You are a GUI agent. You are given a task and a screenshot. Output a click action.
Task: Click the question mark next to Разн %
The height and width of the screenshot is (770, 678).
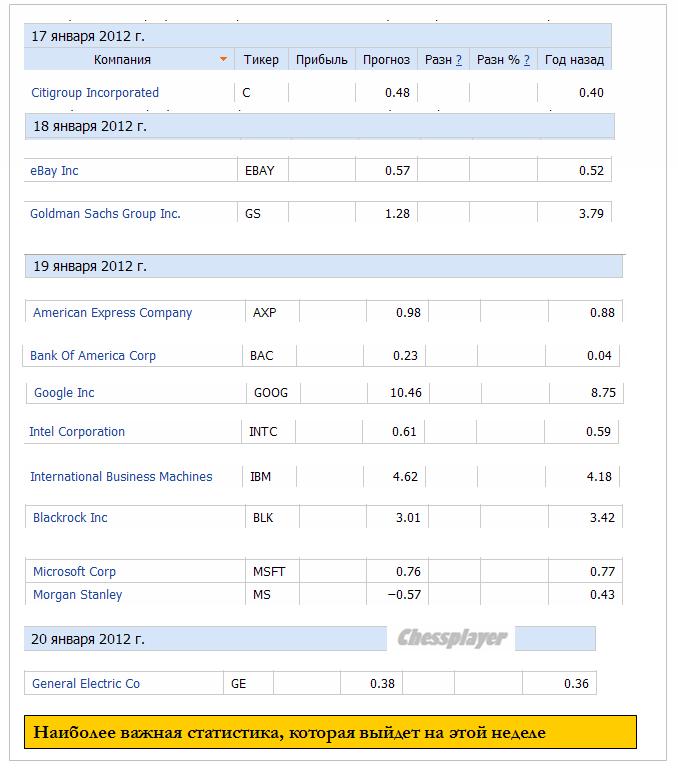point(527,60)
